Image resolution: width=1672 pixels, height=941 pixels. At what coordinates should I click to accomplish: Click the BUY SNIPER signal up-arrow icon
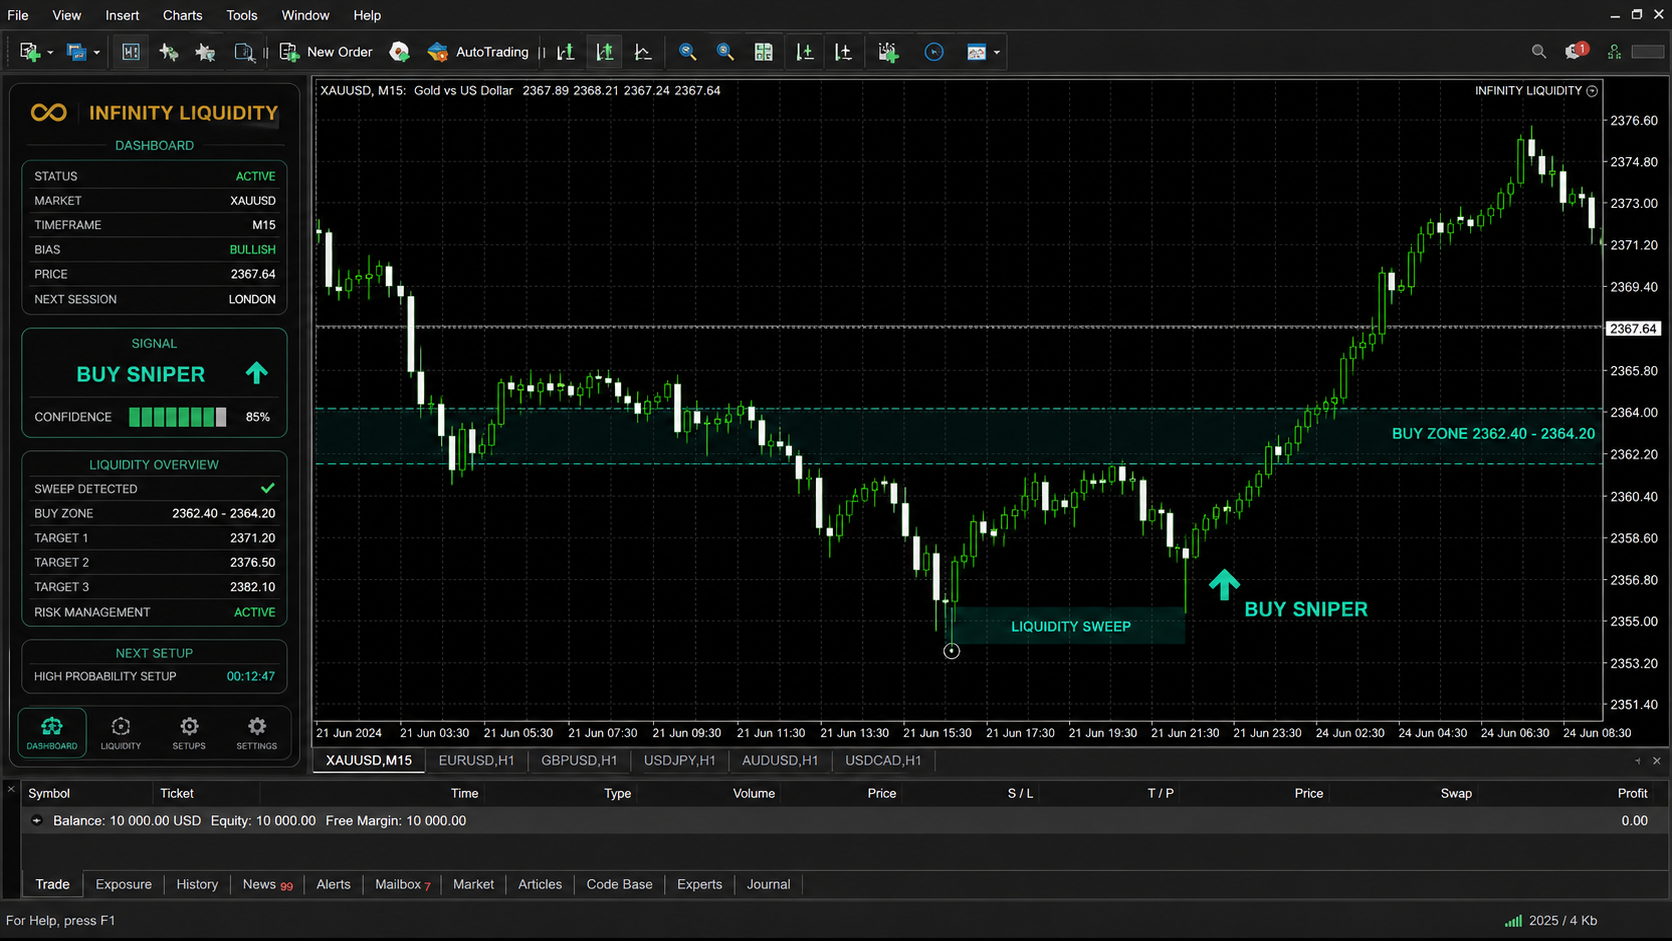[x=257, y=373]
